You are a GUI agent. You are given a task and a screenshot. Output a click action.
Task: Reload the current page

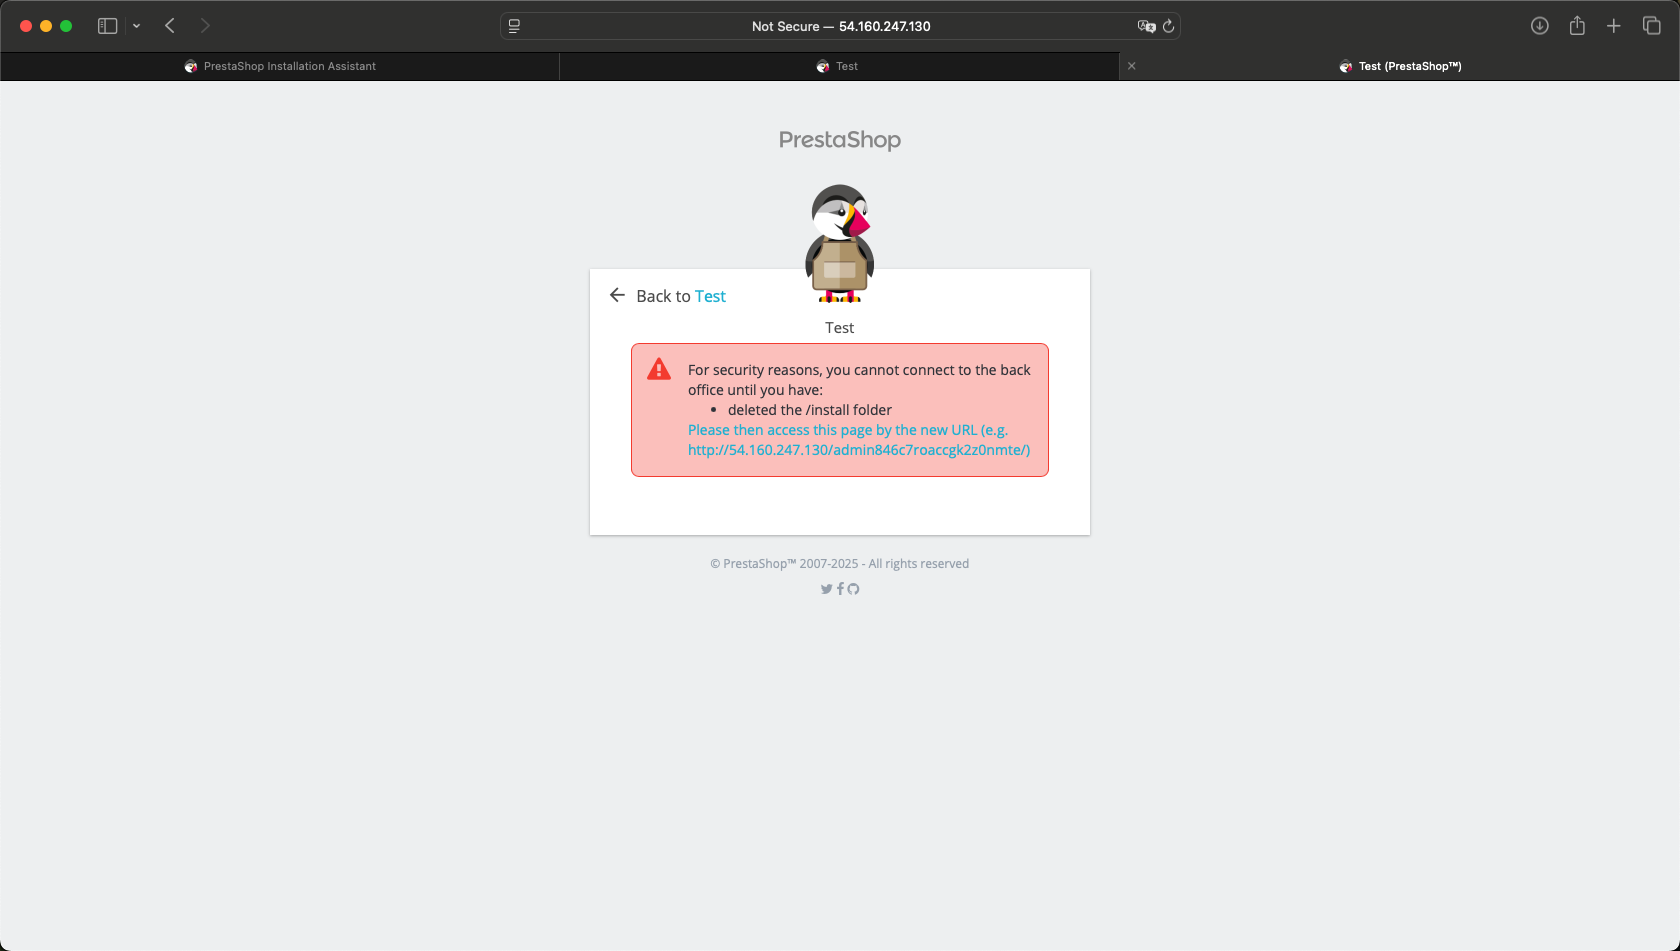tap(1168, 26)
